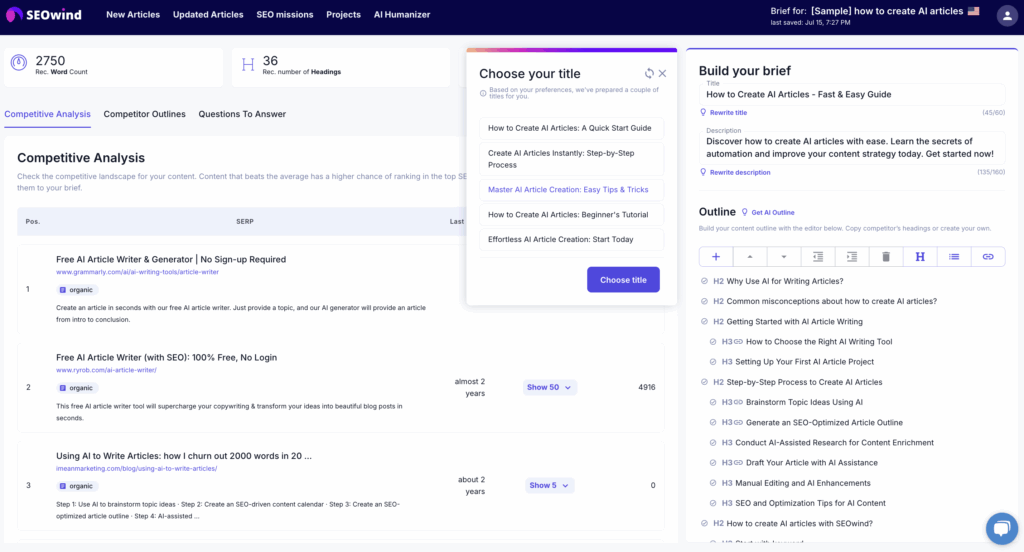Toggle check circle for 'Common misconceptions' heading
Image resolution: width=1024 pixels, height=552 pixels.
(x=704, y=301)
